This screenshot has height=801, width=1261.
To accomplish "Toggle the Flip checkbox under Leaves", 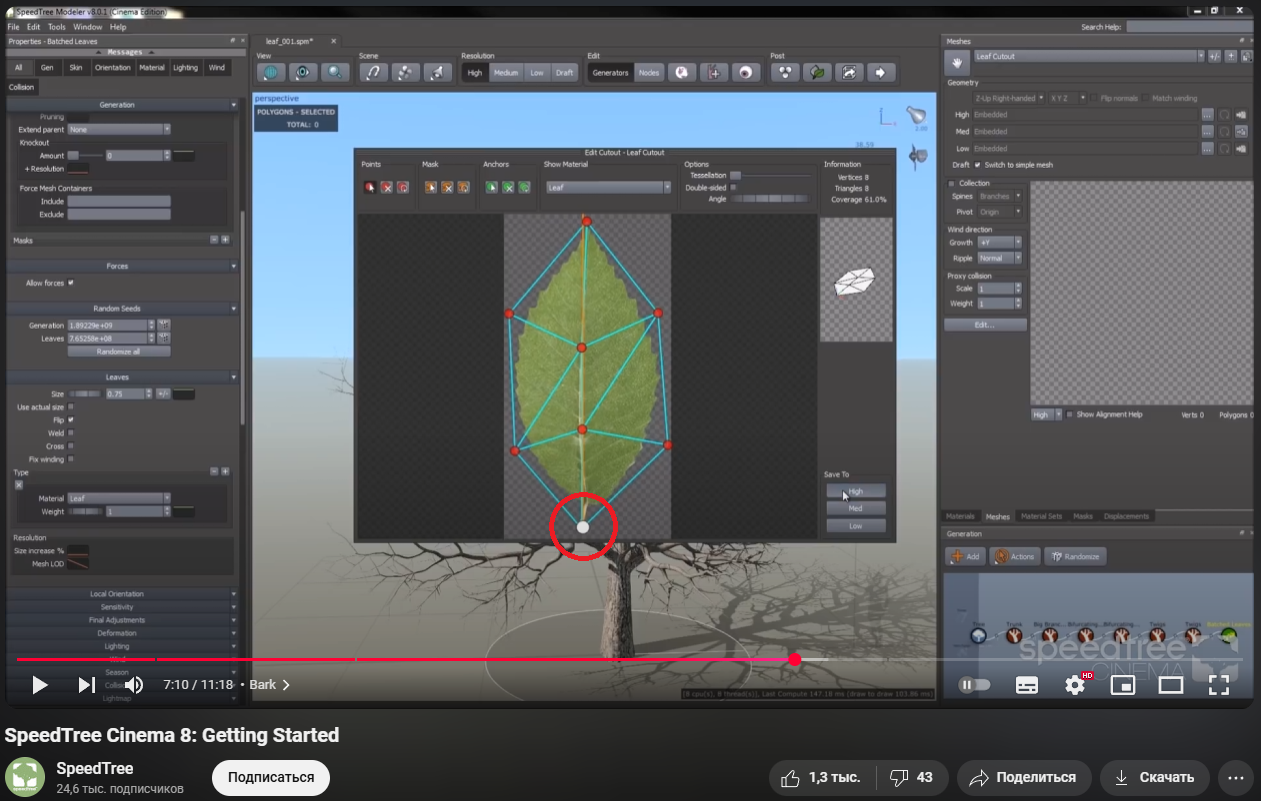I will point(71,420).
